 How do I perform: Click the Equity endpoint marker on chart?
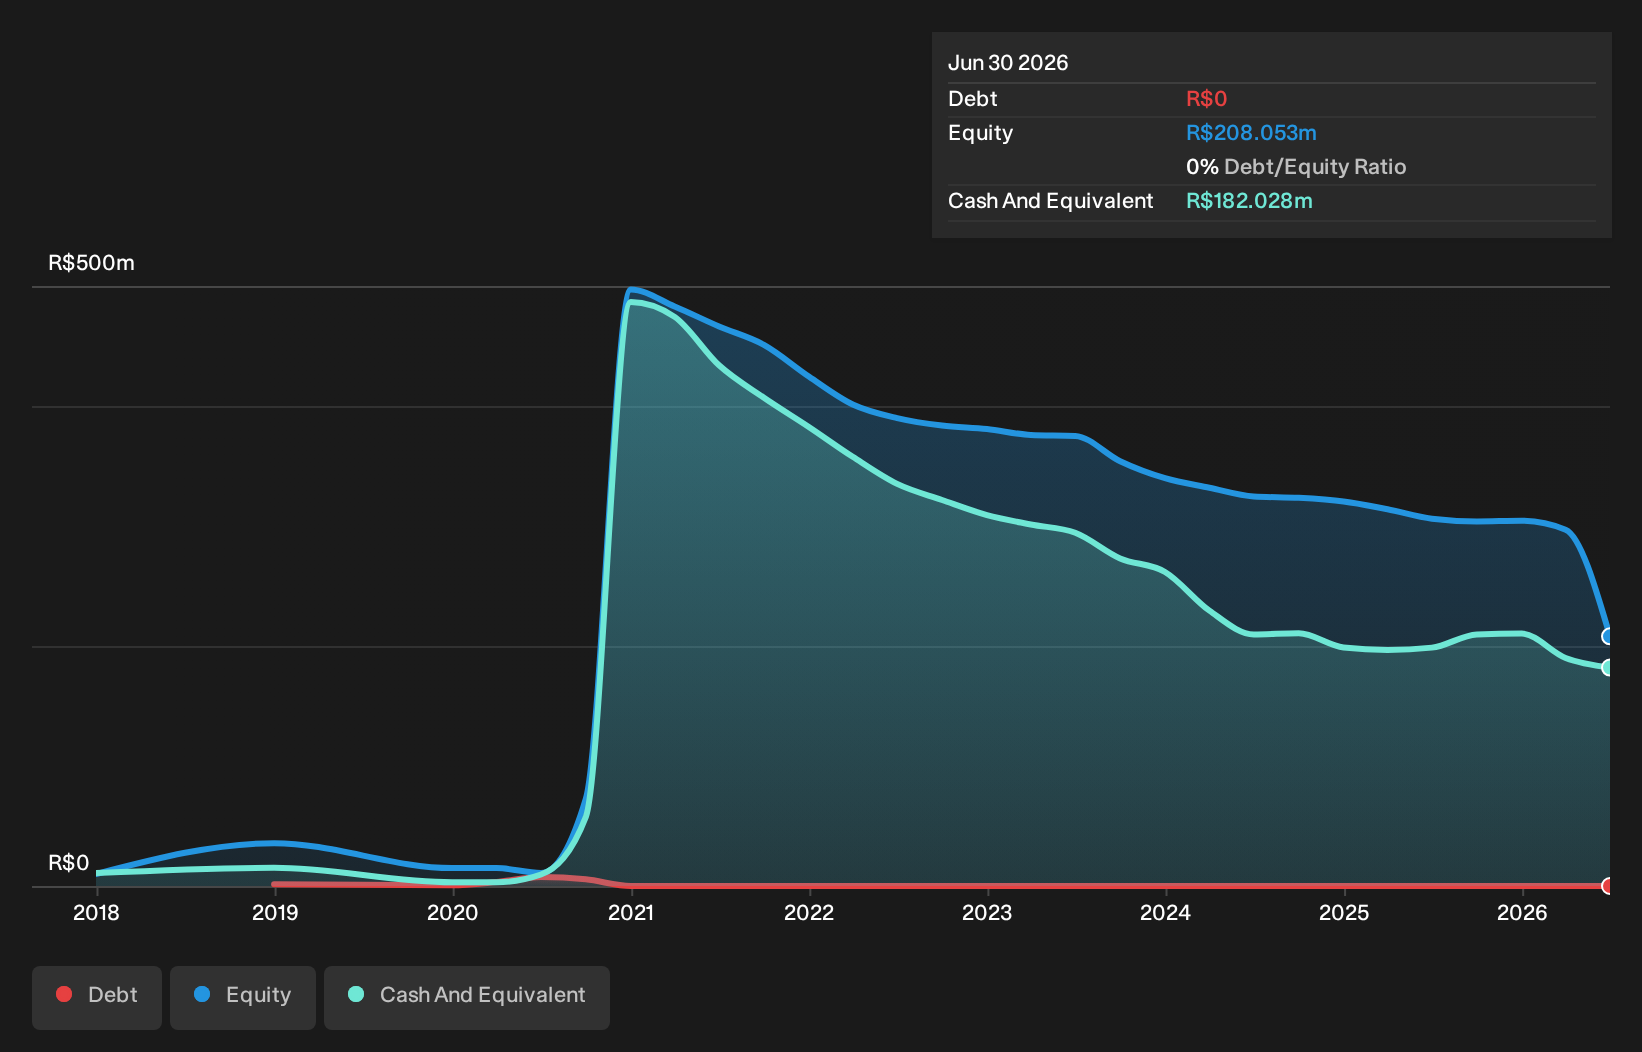[1608, 636]
